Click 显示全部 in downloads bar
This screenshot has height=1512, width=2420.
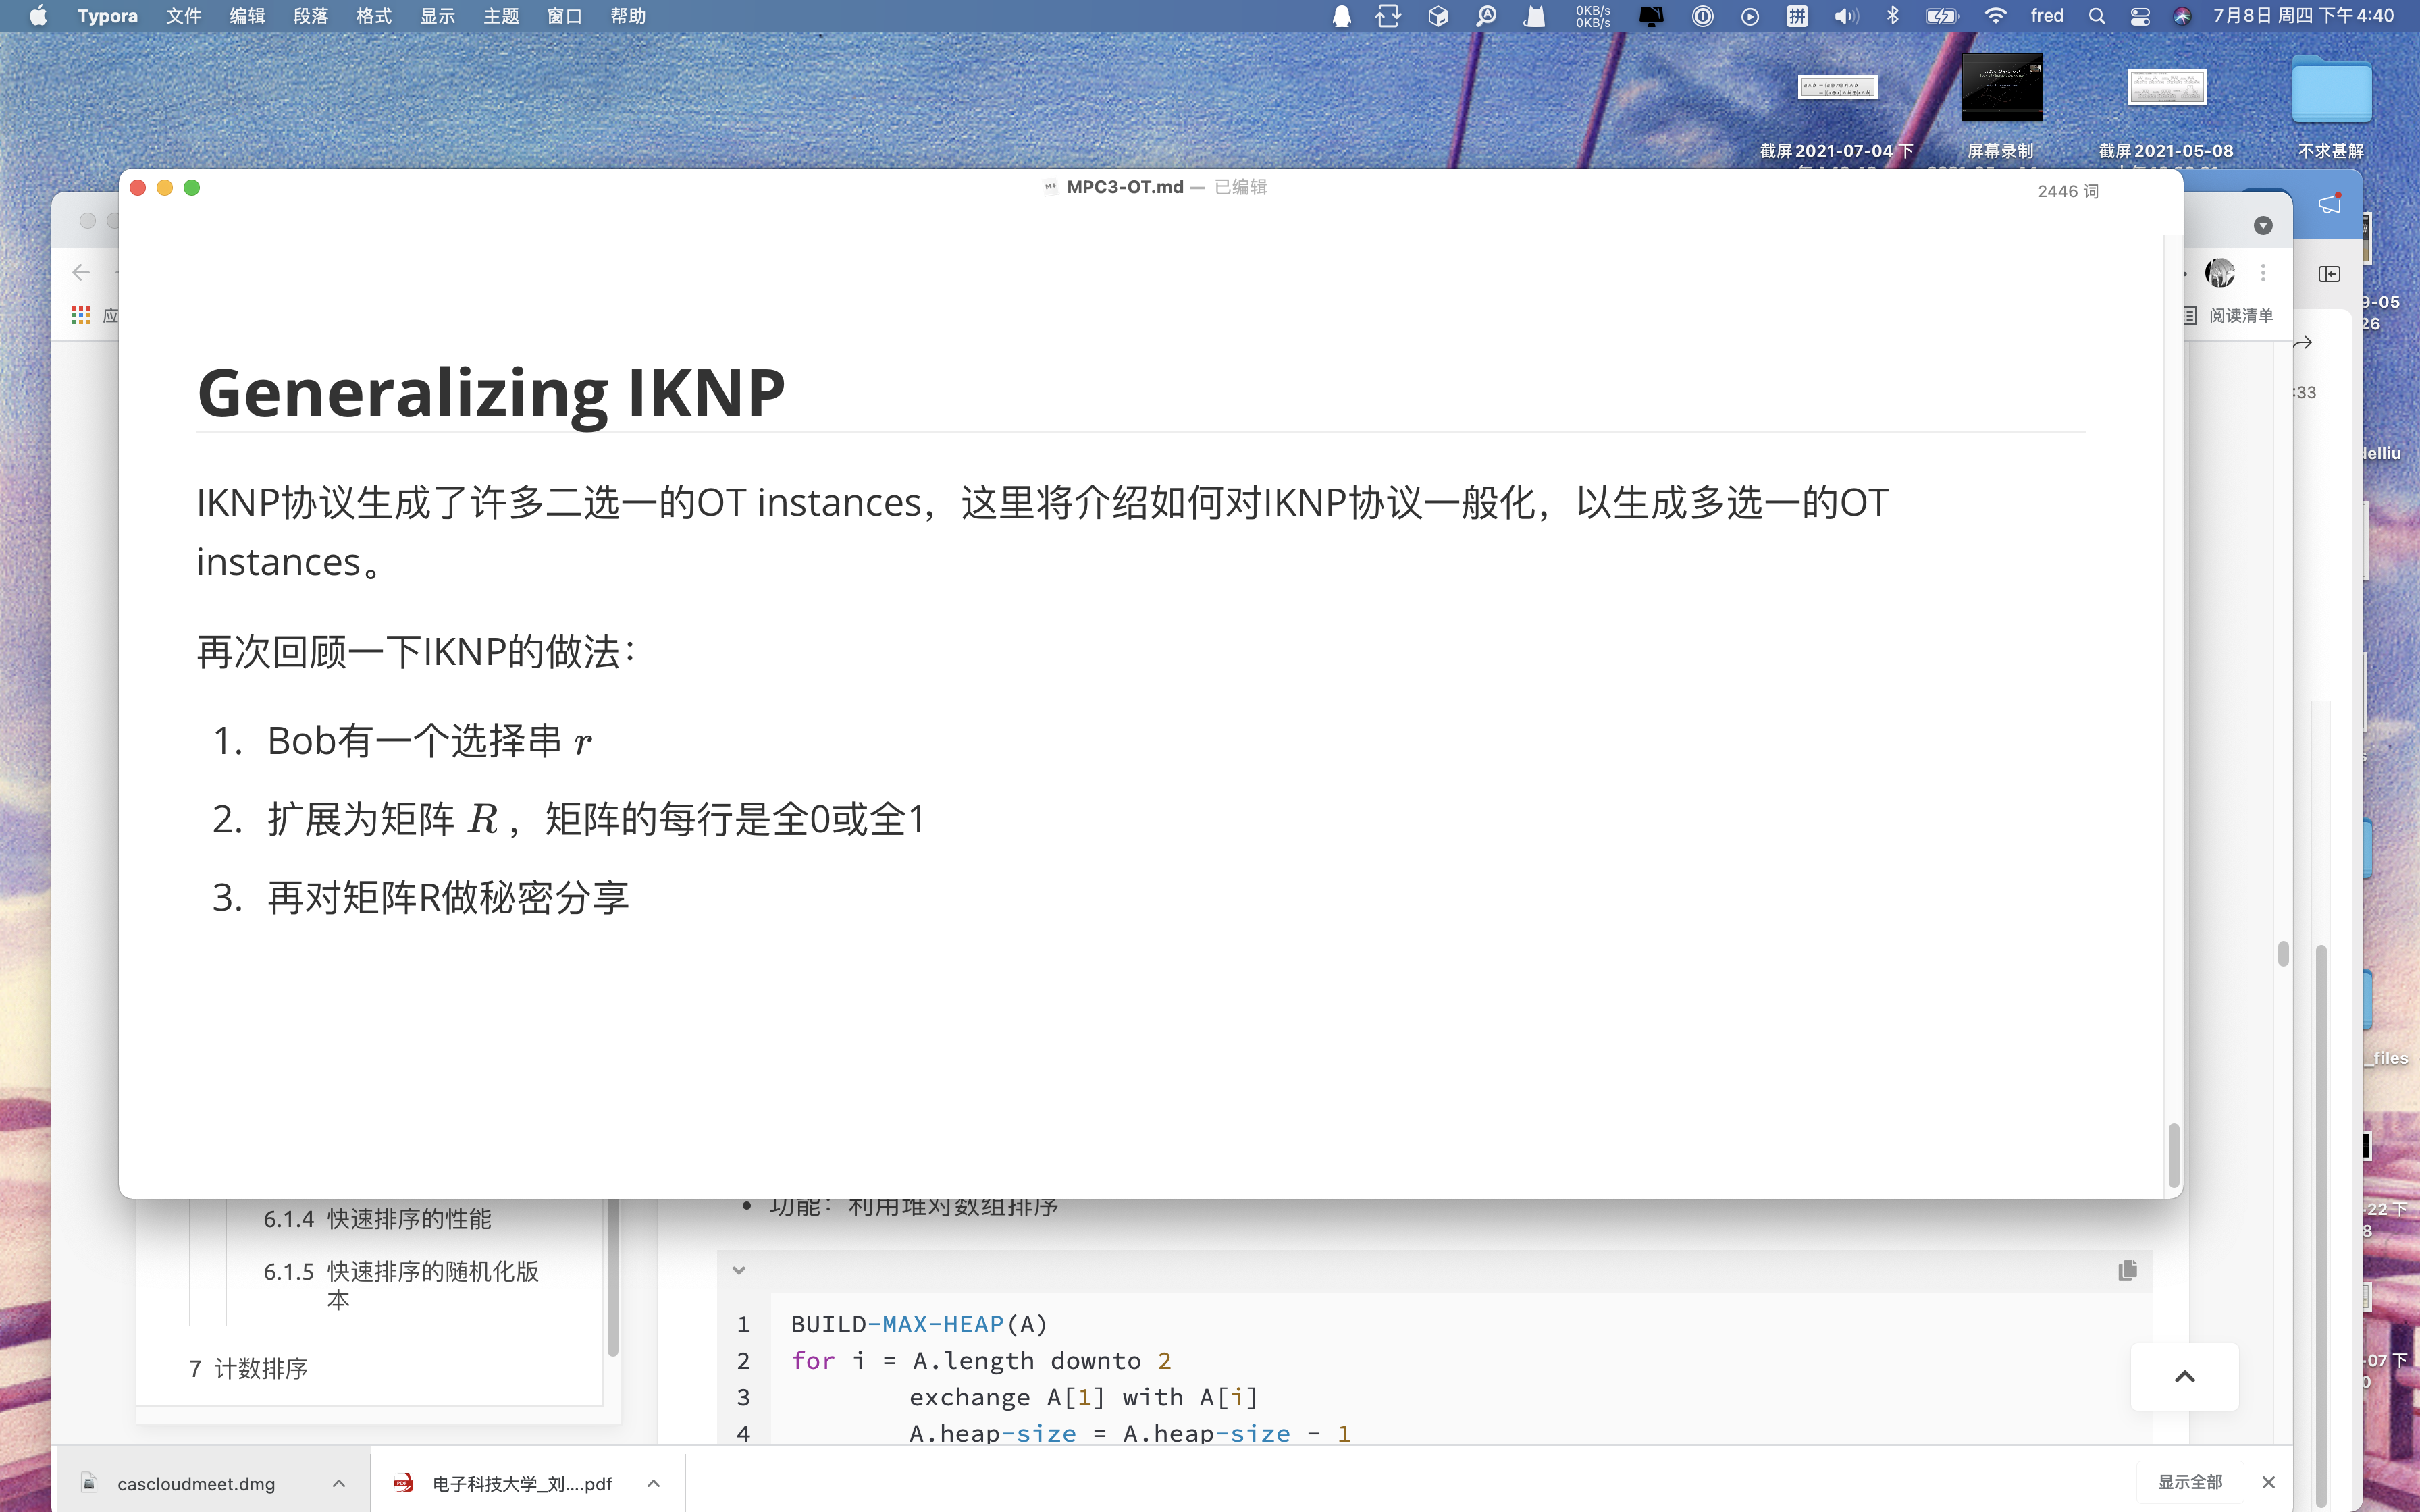click(x=2190, y=1482)
